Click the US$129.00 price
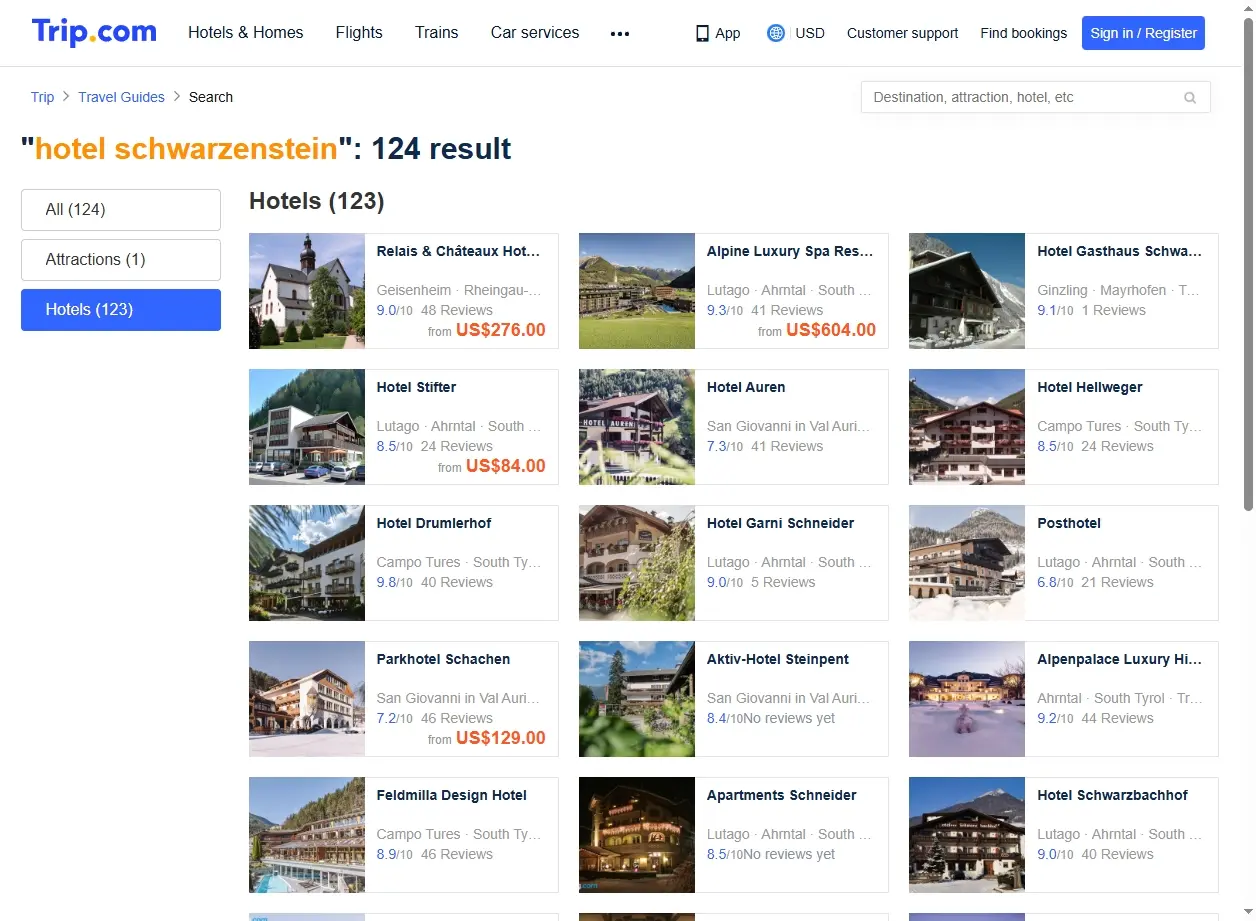1256x921 pixels. pos(501,738)
